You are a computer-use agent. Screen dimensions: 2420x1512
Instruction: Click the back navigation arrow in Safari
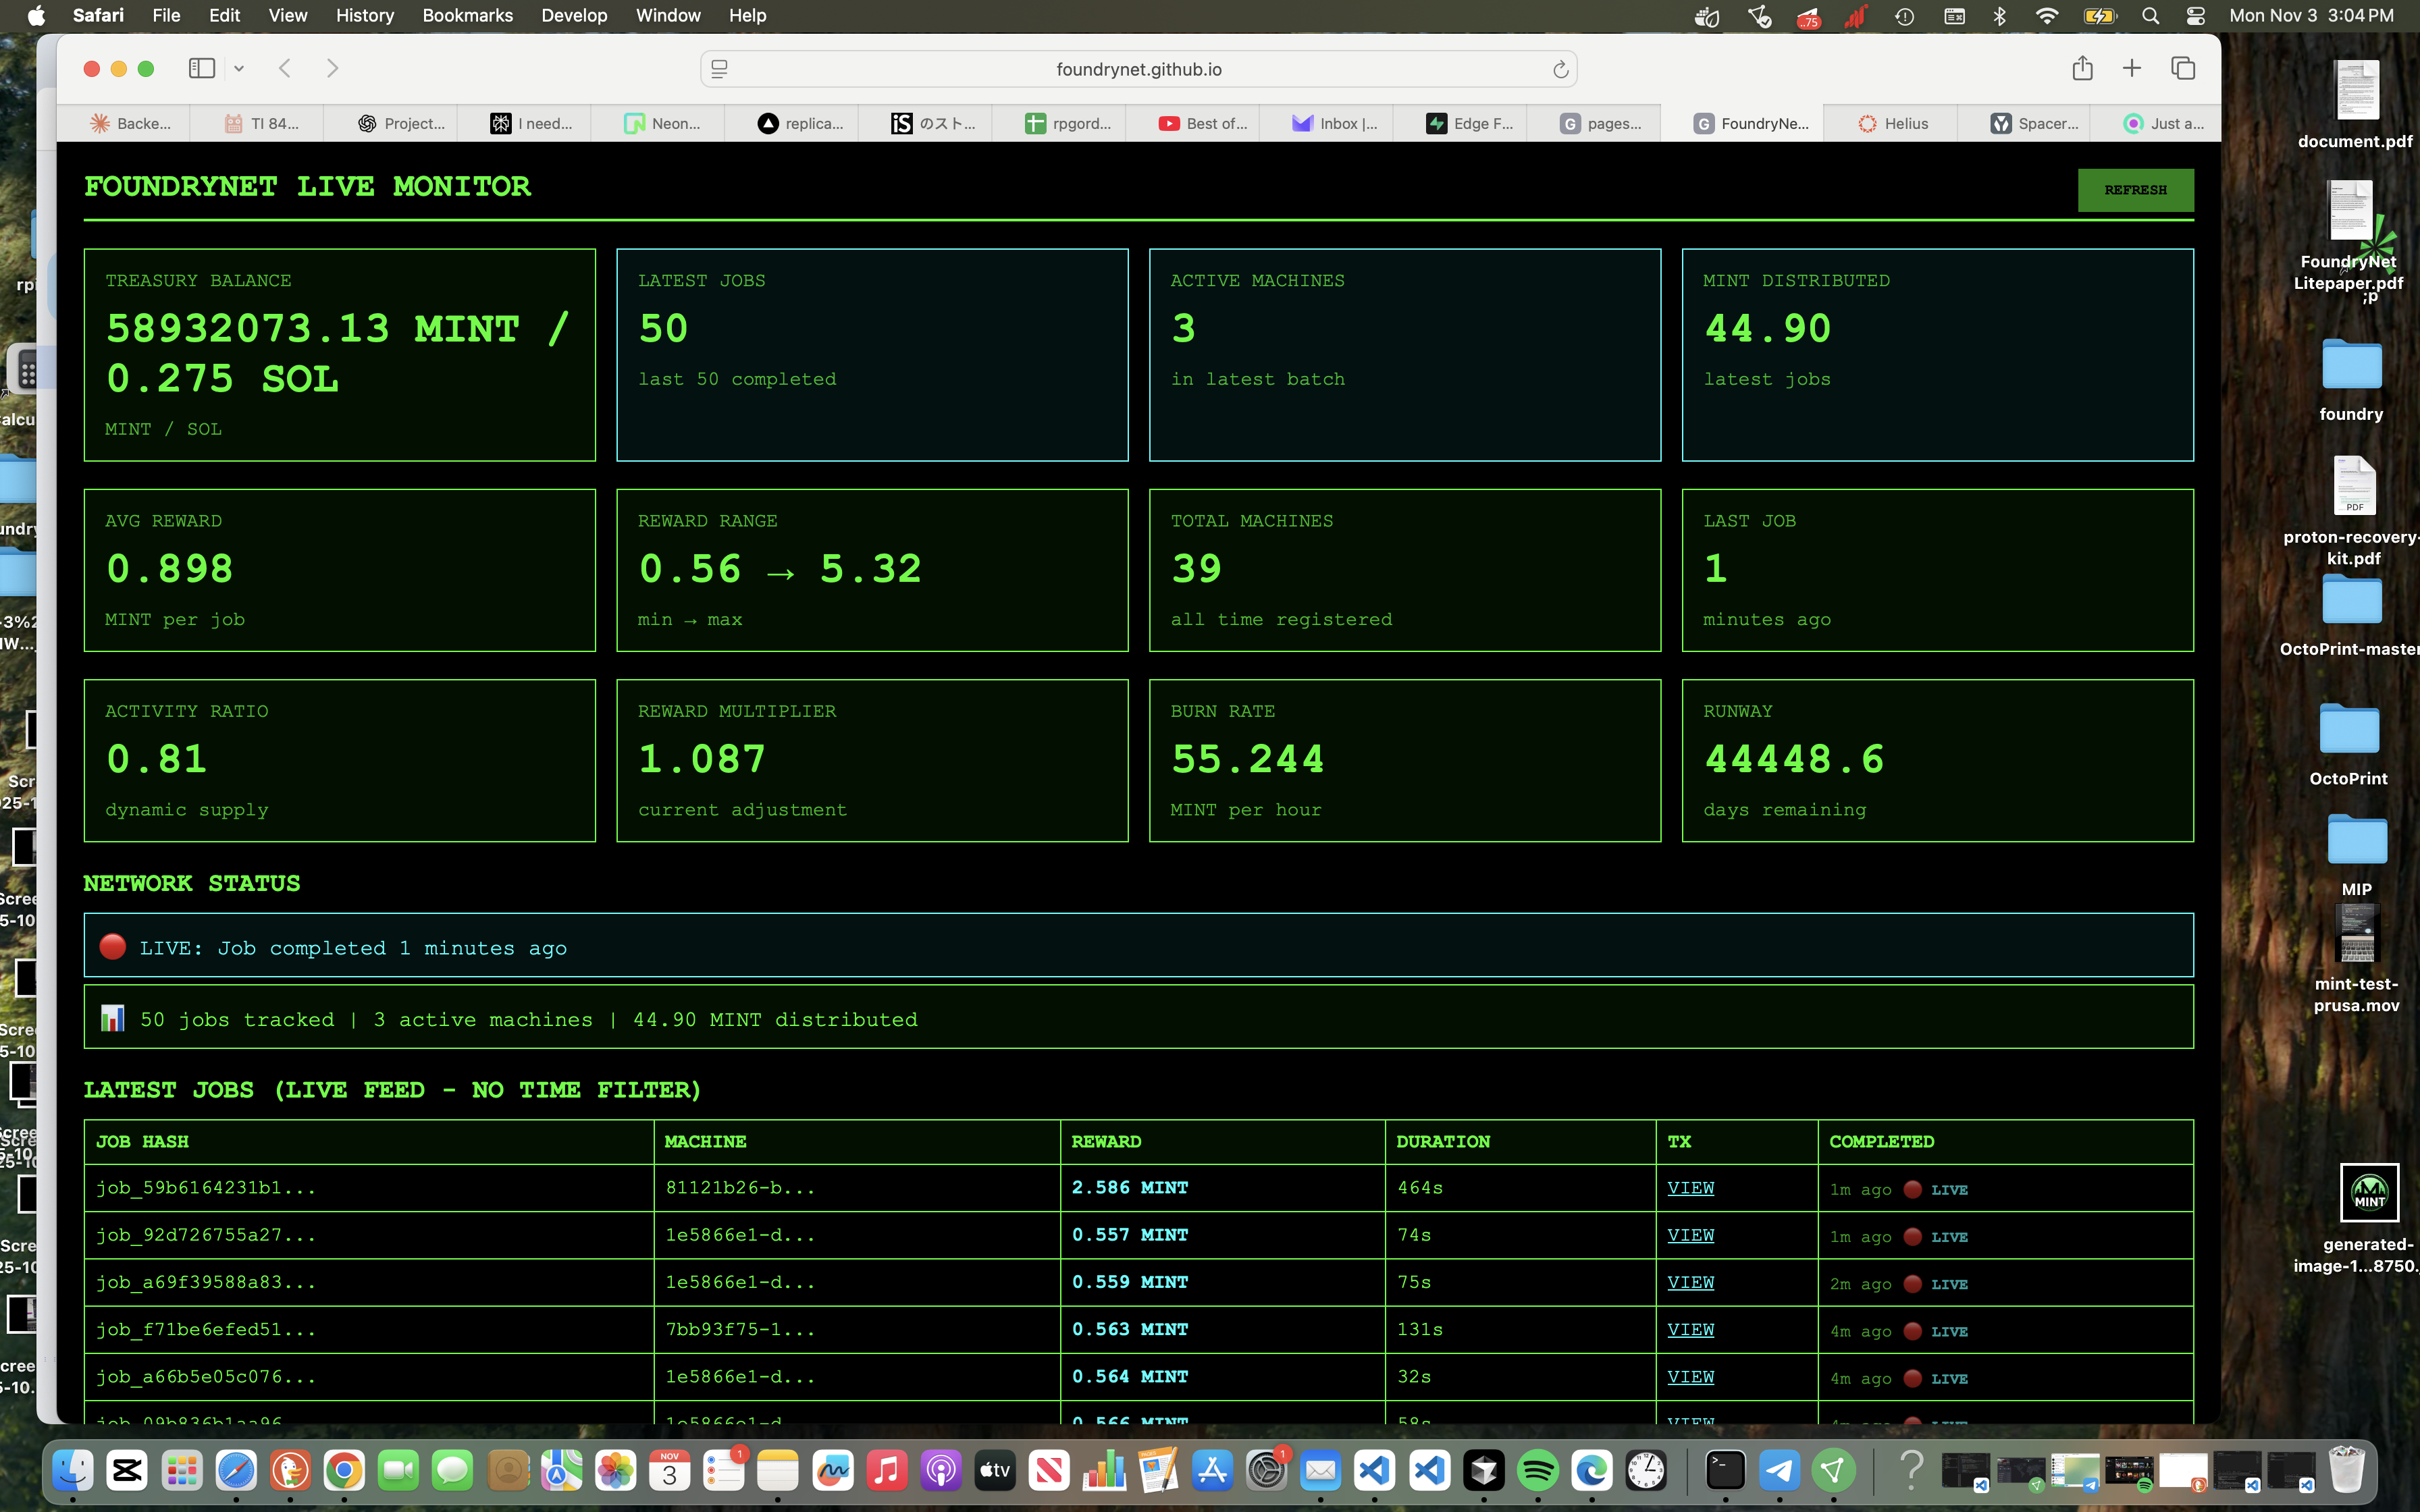285,68
